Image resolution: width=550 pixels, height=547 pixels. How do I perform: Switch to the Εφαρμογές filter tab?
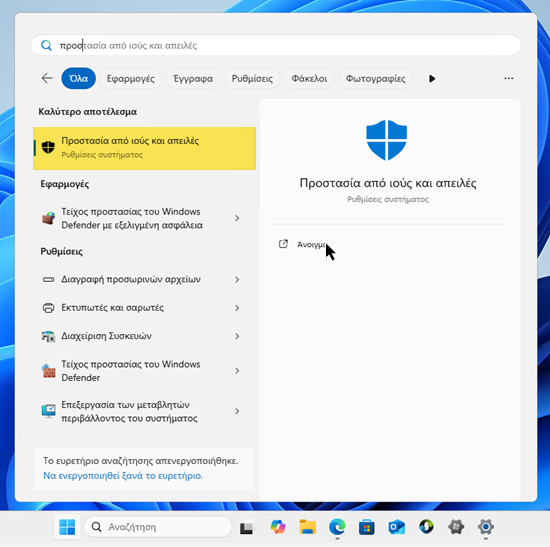[x=130, y=78]
